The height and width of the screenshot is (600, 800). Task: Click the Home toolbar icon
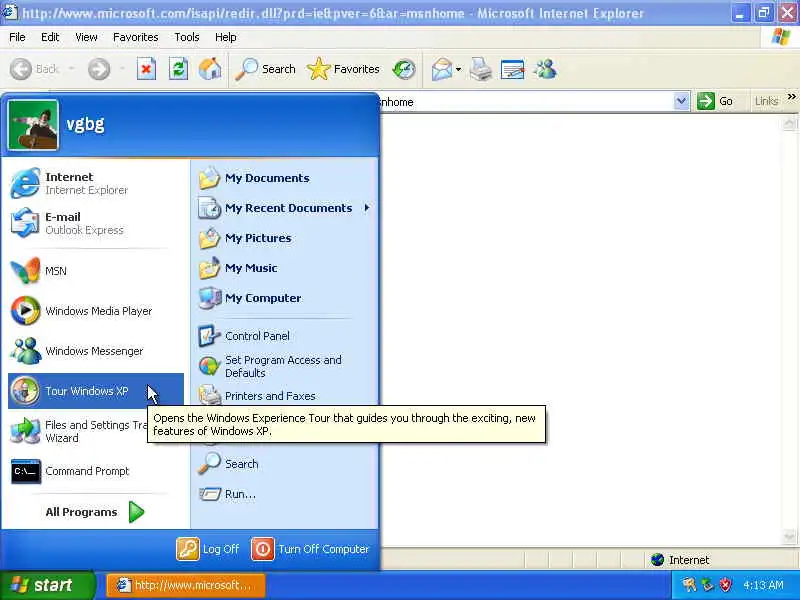210,69
